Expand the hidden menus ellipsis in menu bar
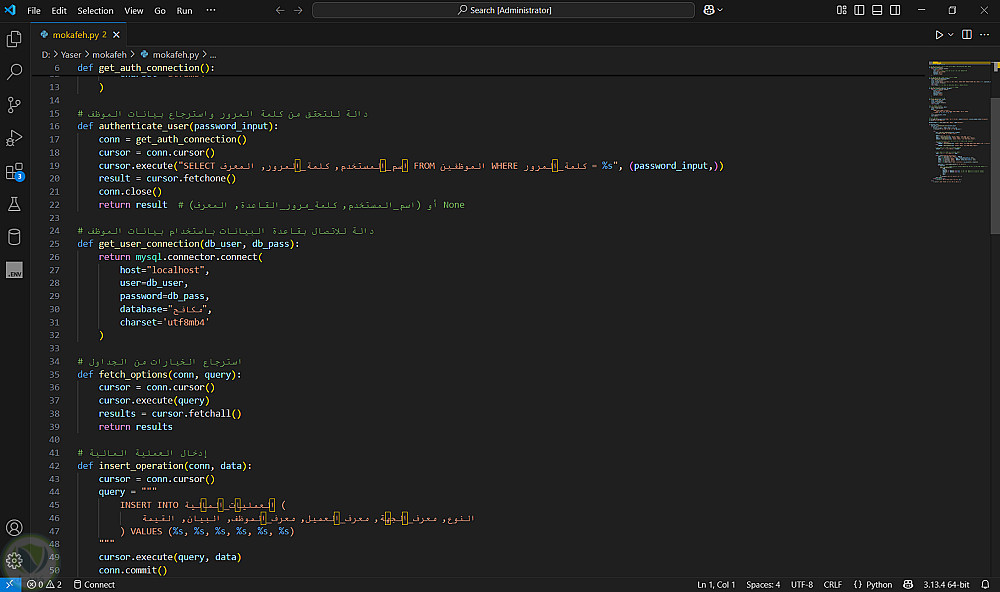 click(x=210, y=10)
